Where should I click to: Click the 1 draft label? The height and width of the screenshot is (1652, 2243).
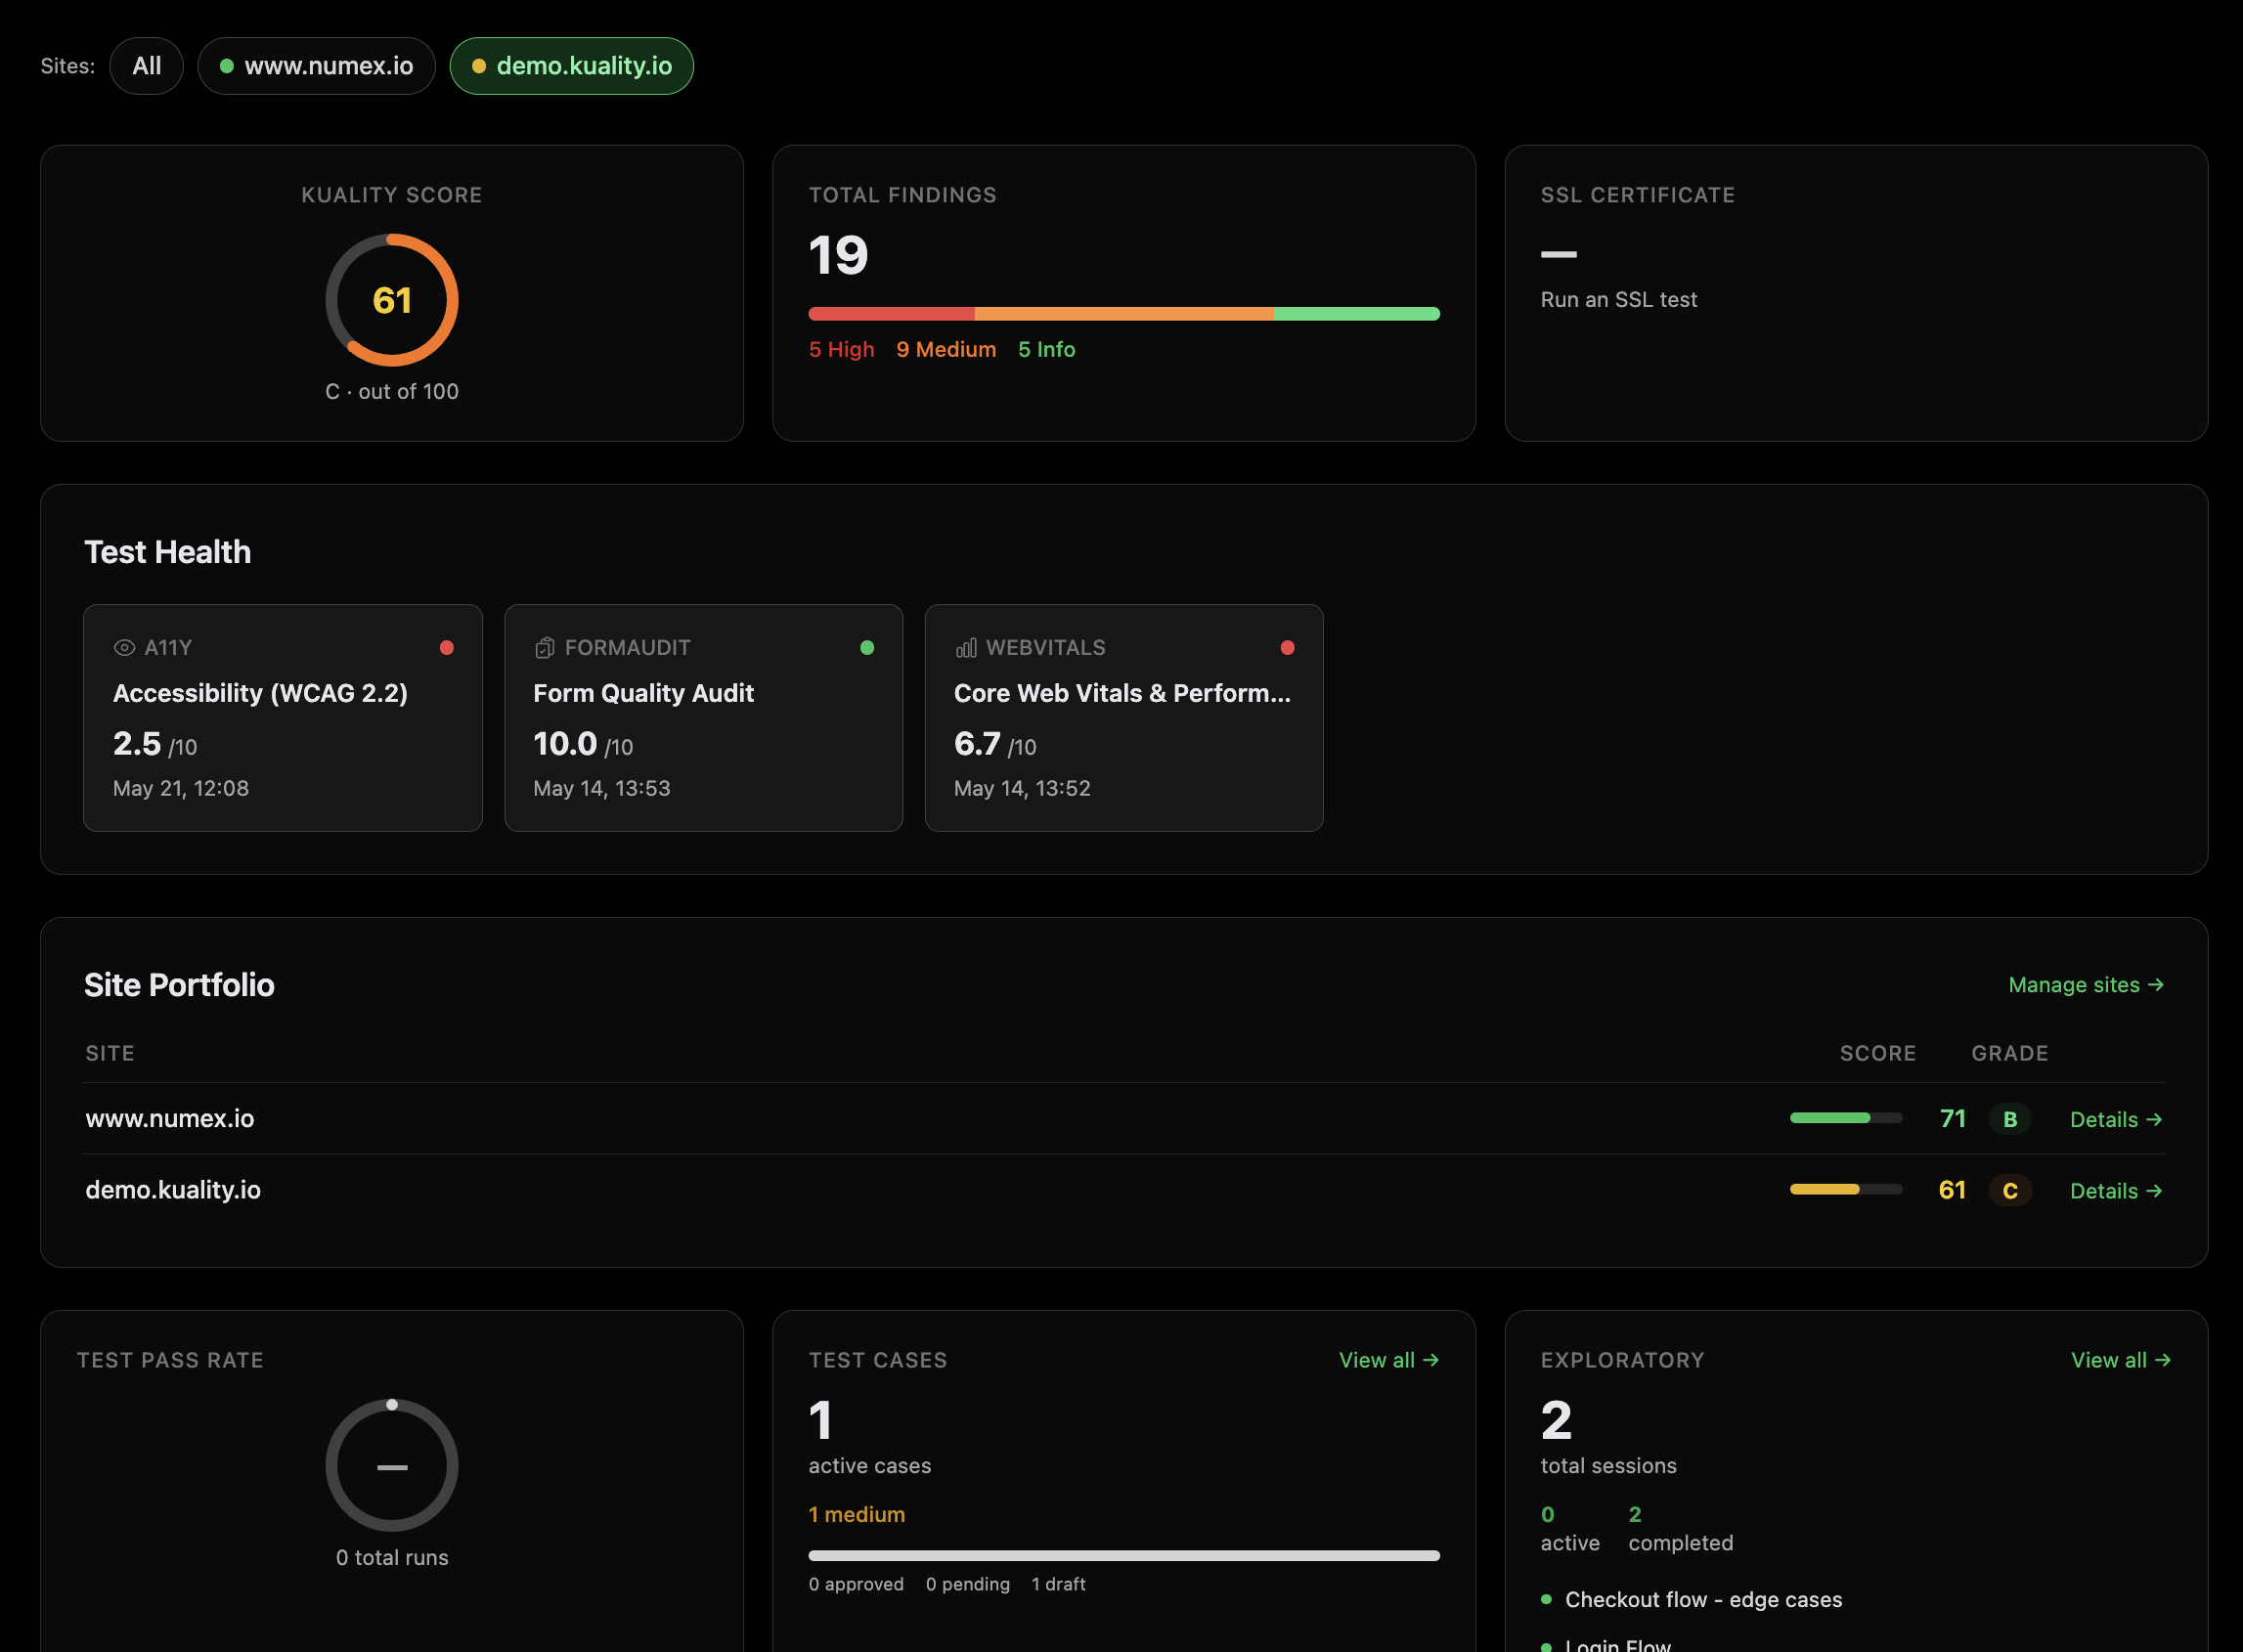pos(1058,1585)
